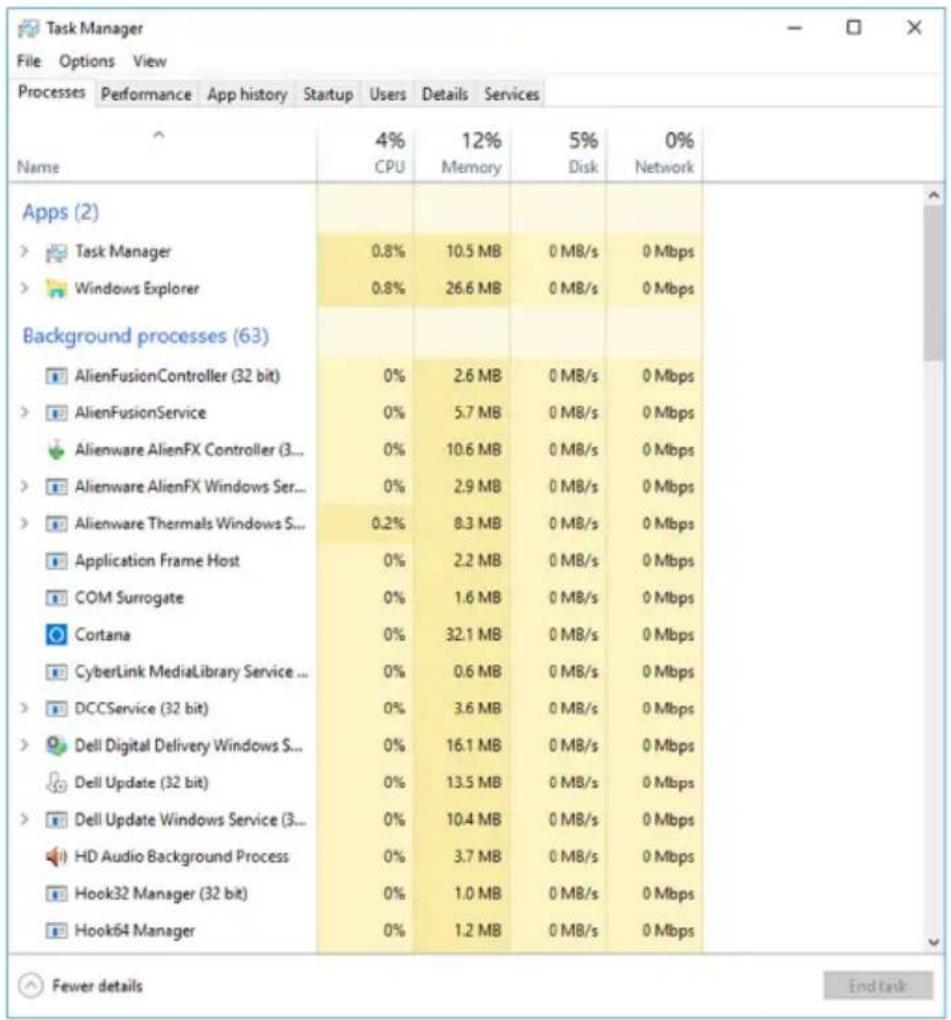Click the DCCService (32 bit) icon
This screenshot has height=1020, width=951.
[56, 709]
